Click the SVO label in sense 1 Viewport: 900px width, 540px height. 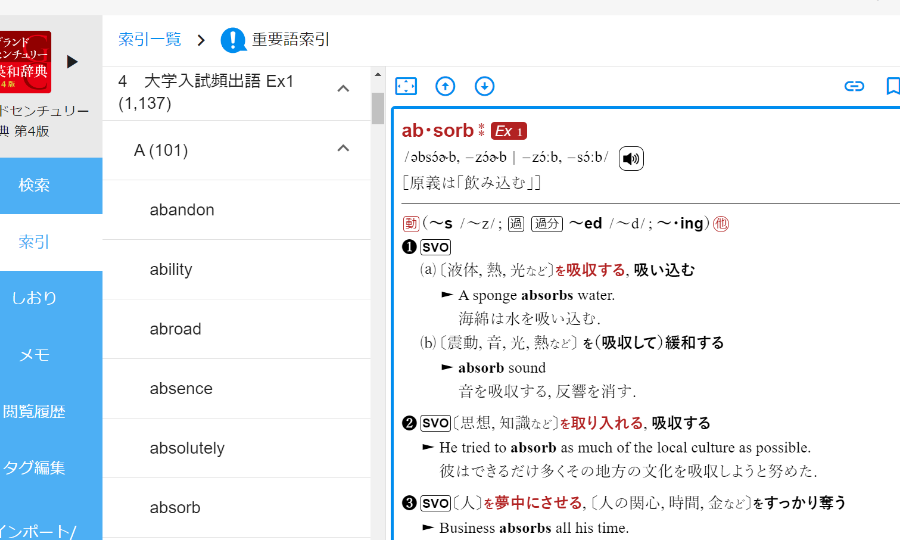[436, 247]
